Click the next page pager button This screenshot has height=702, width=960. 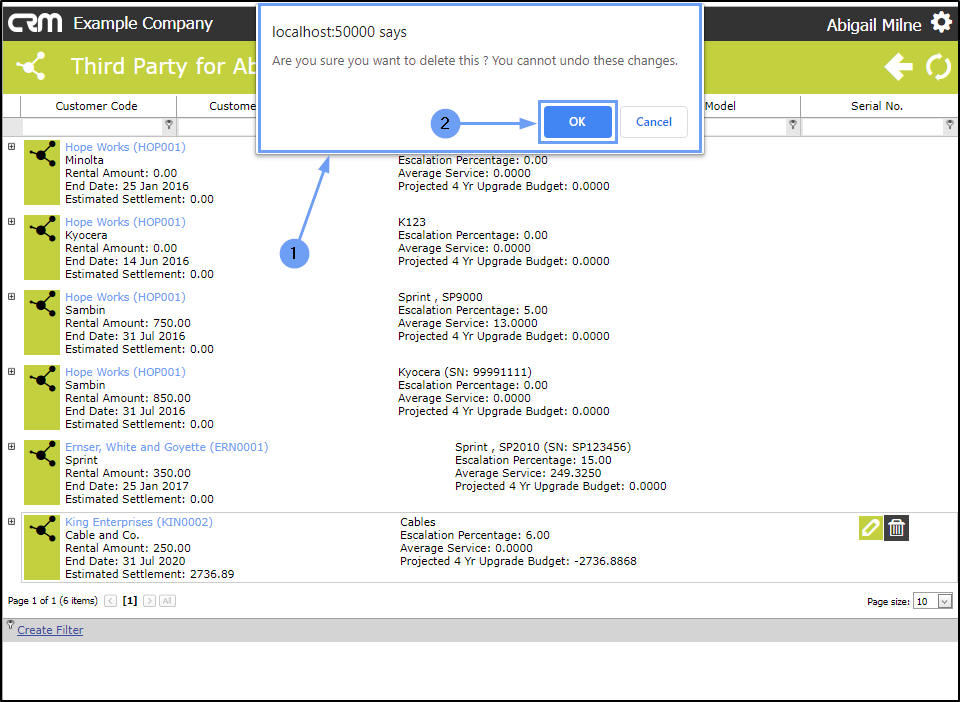tap(149, 601)
